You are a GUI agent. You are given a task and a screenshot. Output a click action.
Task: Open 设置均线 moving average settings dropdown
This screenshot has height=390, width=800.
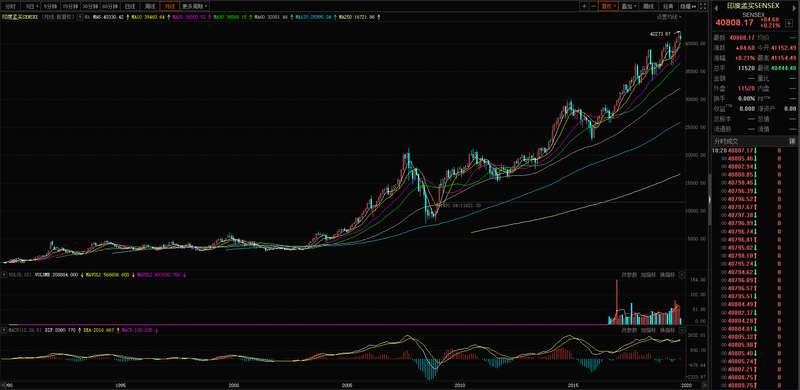(x=669, y=17)
